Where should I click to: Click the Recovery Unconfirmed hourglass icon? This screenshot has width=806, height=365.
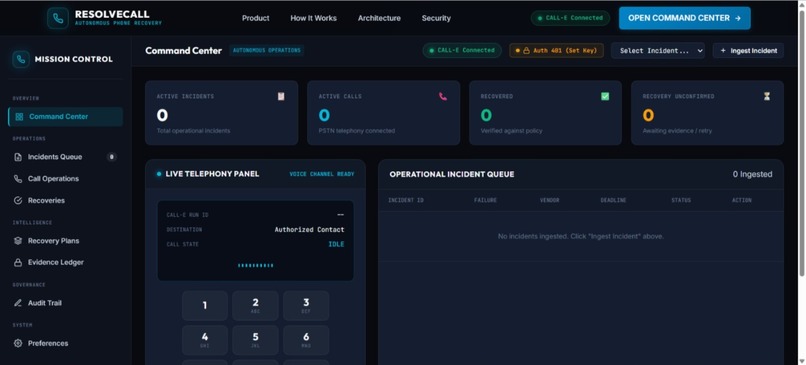767,96
